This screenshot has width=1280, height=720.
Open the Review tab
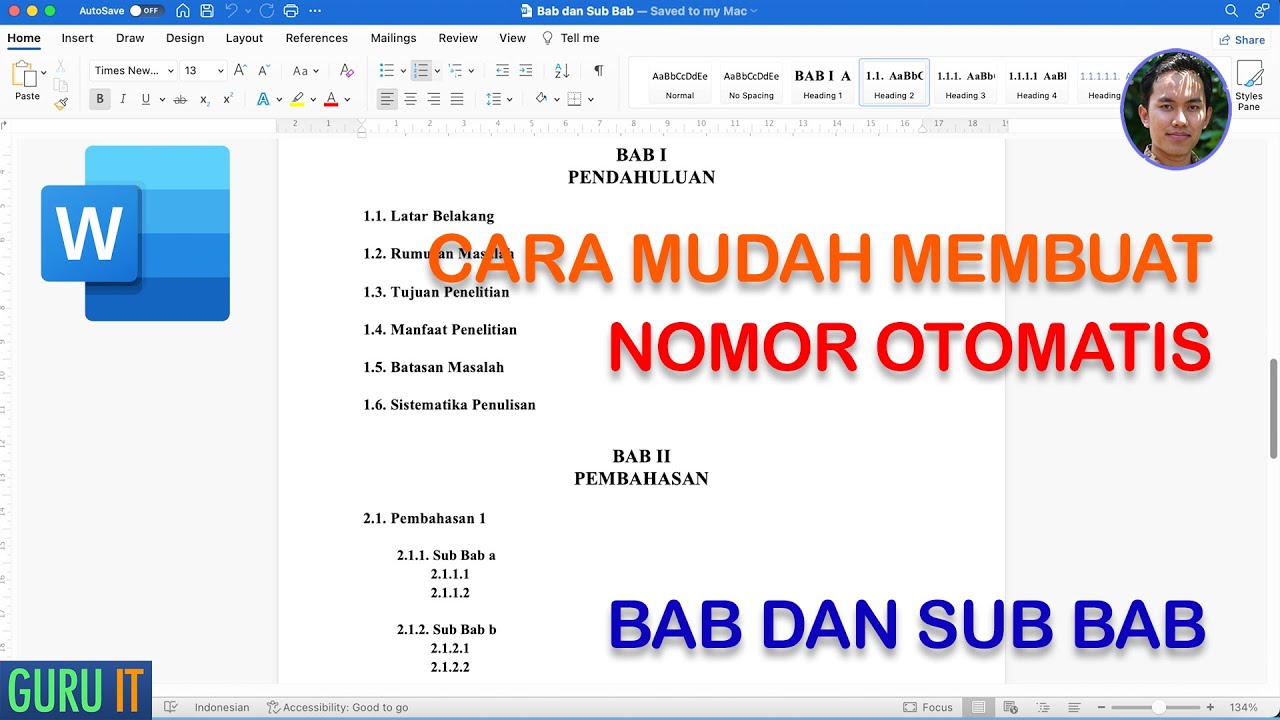coord(458,38)
